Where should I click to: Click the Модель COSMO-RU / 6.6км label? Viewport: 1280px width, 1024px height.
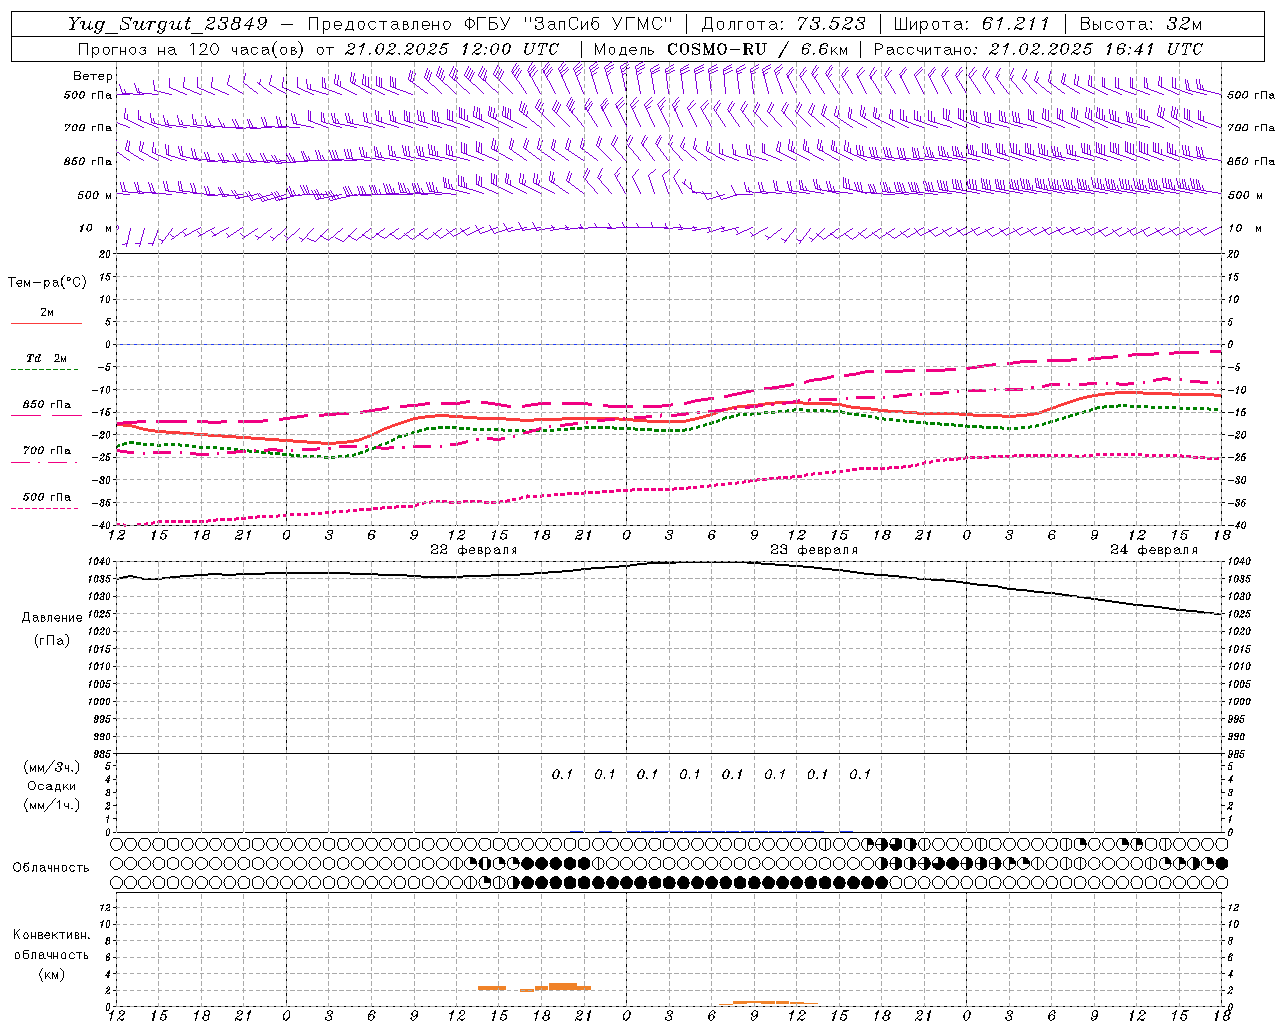[x=721, y=49]
